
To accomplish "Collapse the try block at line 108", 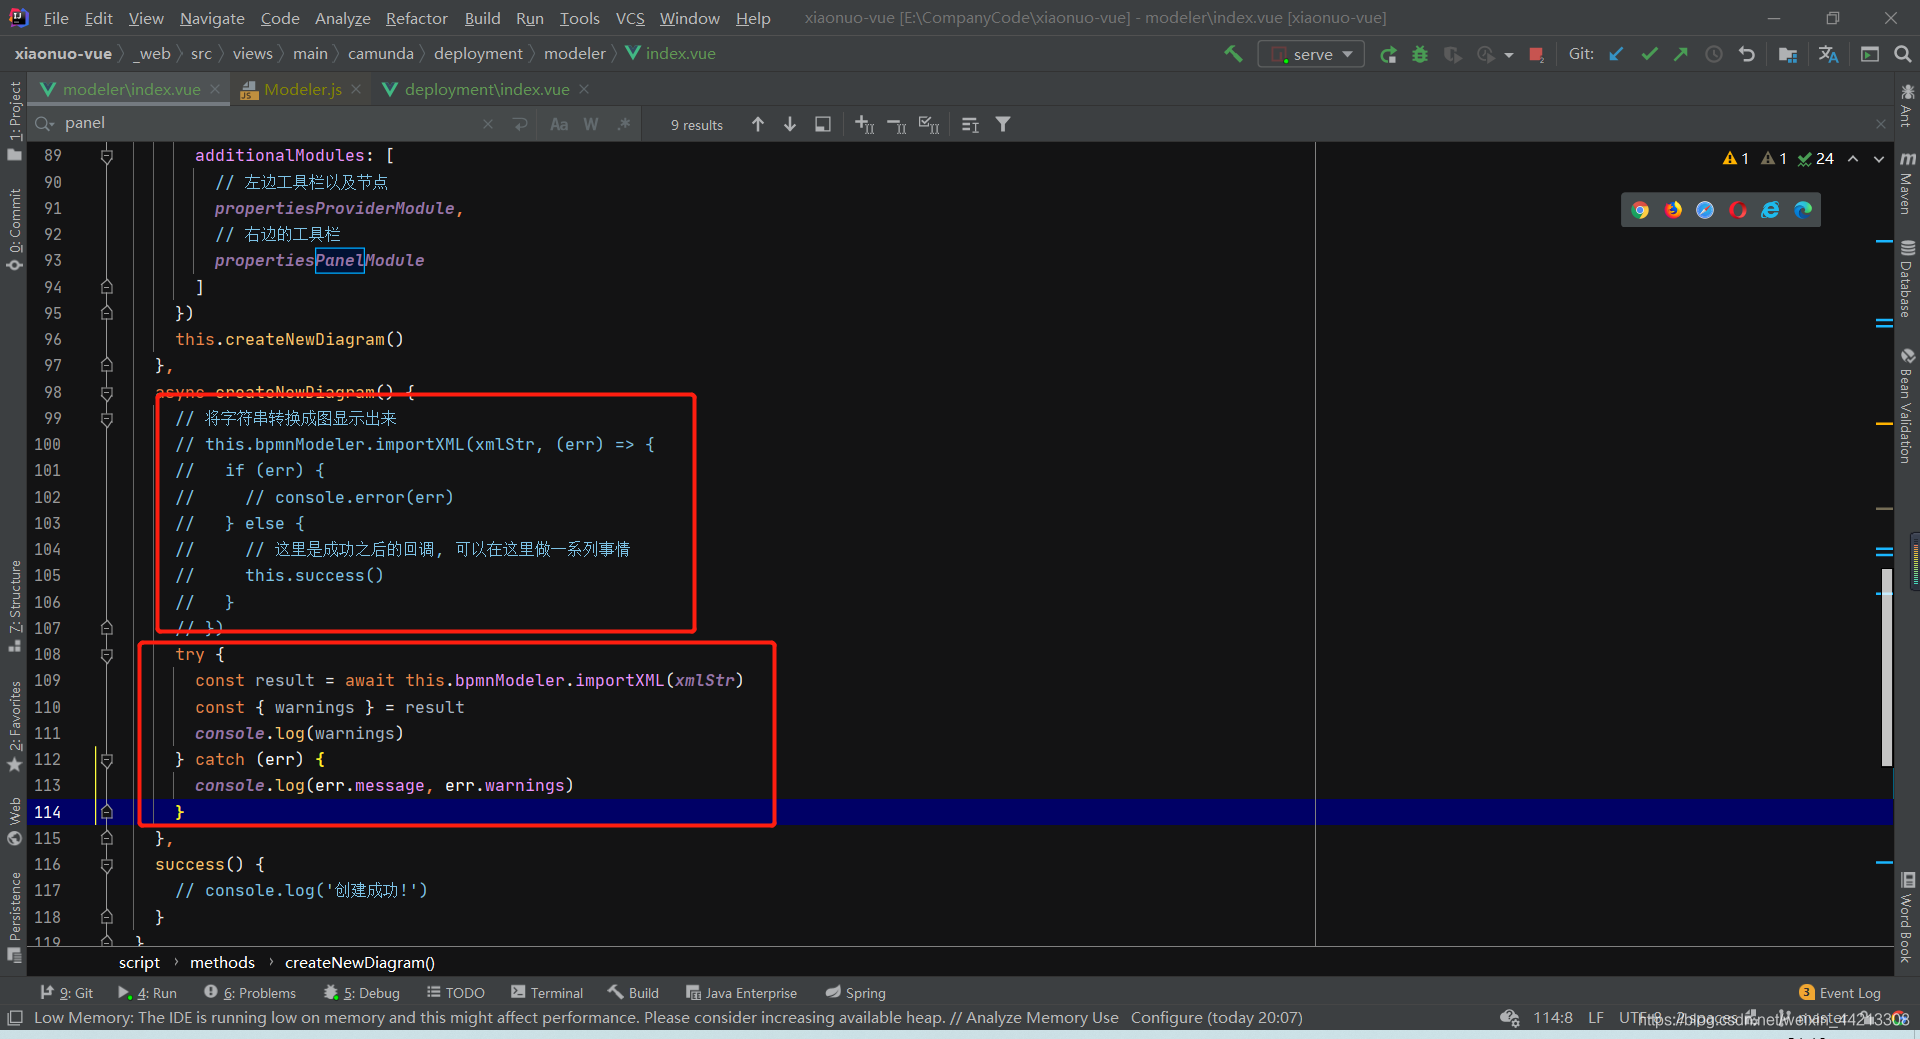I will 107,655.
